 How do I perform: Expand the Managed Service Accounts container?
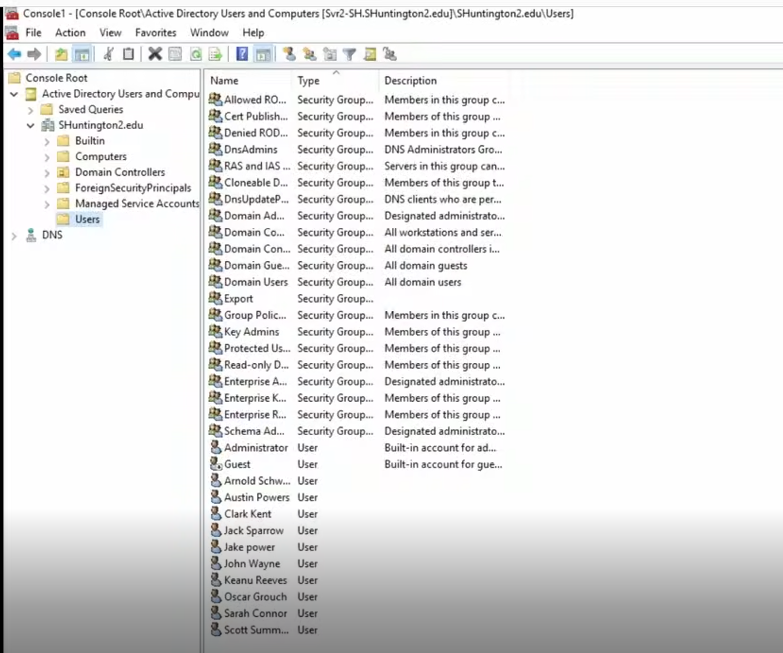click(x=47, y=204)
